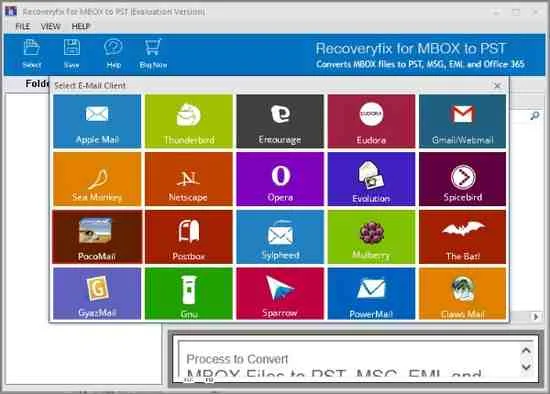Image resolution: width=550 pixels, height=394 pixels.
Task: Close the Select E-Mail Client dialog
Action: pos(497,86)
